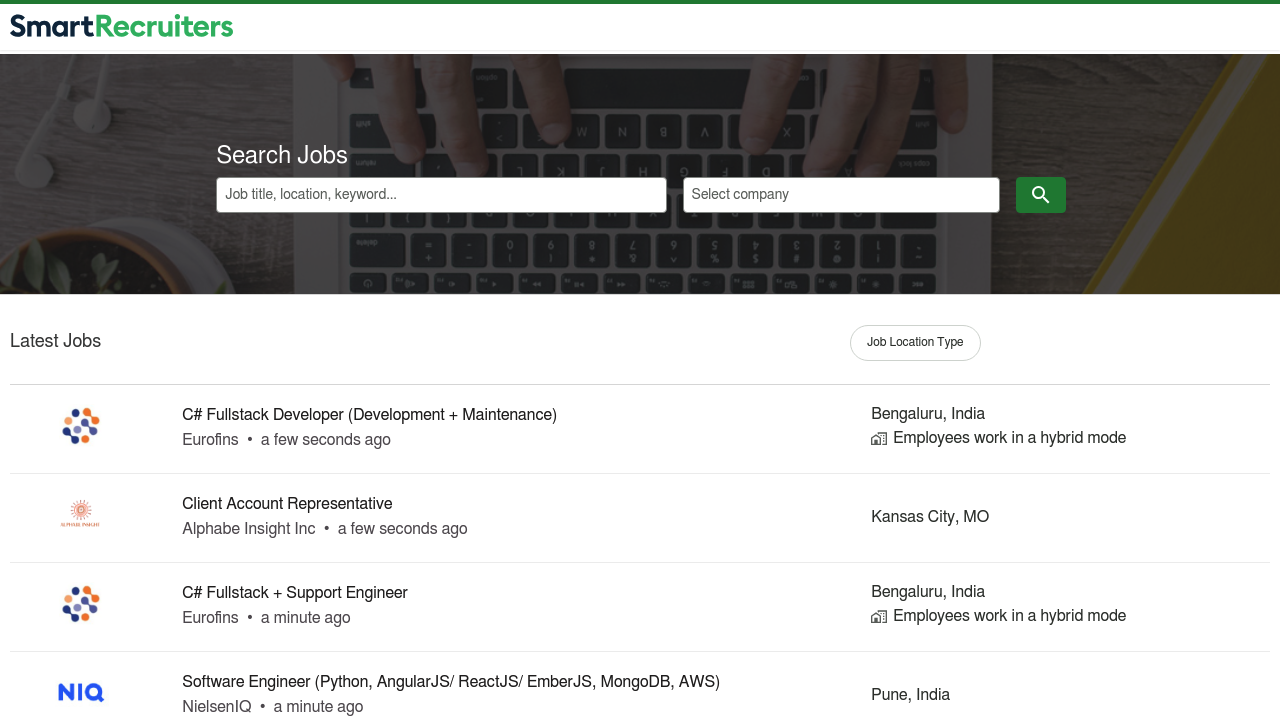
Task: Click the Alphabe Insight Inc sun logo
Action: pyautogui.click(x=80, y=514)
